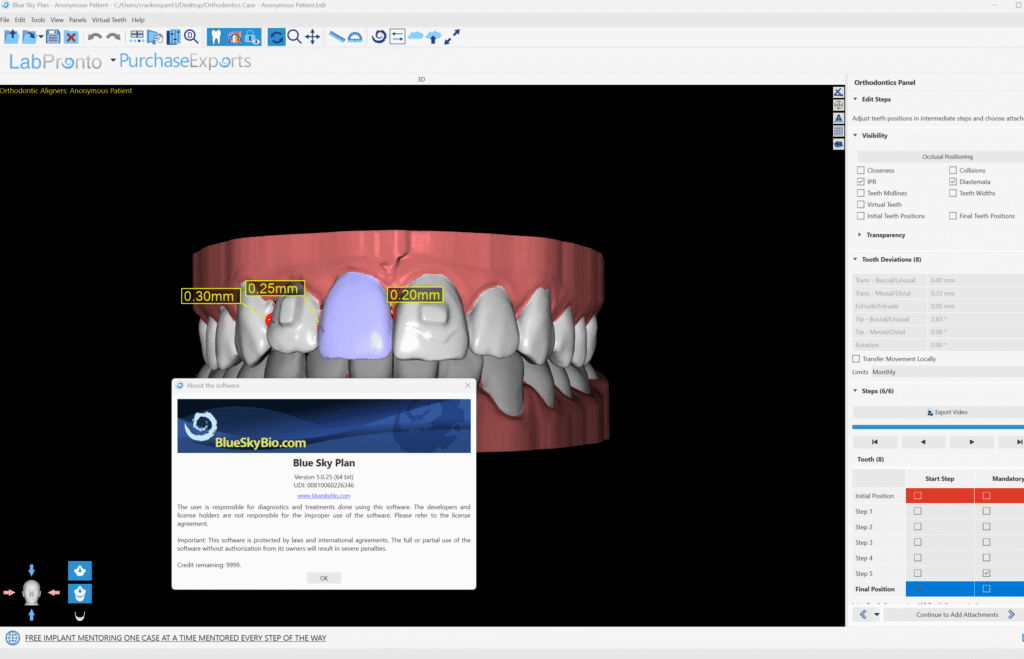This screenshot has height=659, width=1024.
Task: Expand the Transparency section
Action: click(x=859, y=235)
